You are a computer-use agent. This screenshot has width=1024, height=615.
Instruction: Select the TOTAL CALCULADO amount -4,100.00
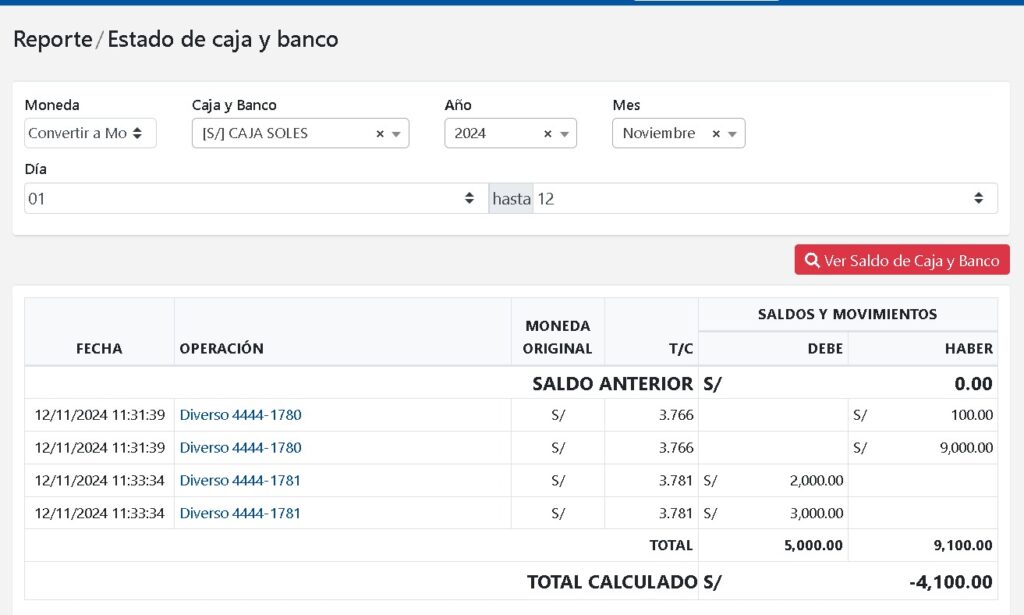(950, 582)
